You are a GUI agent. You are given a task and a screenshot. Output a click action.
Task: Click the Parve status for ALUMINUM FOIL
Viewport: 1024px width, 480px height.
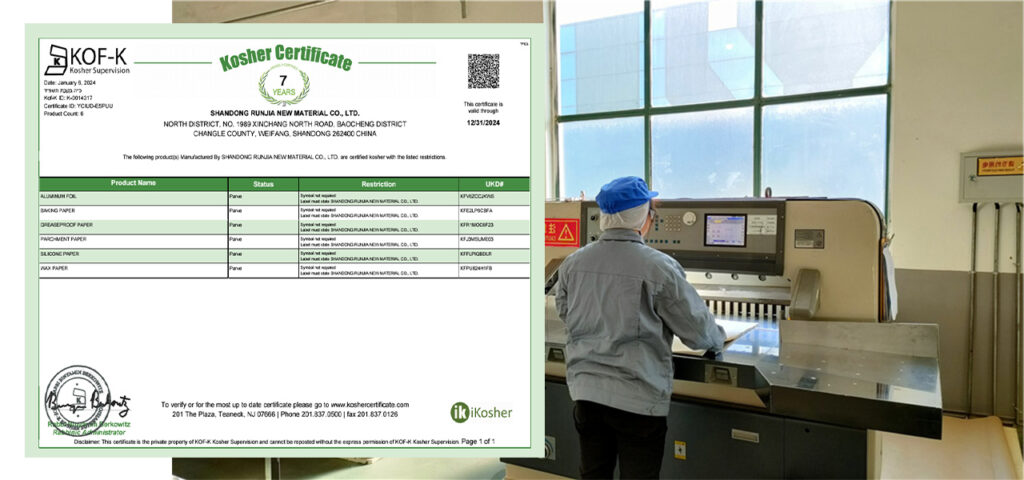pos(235,196)
